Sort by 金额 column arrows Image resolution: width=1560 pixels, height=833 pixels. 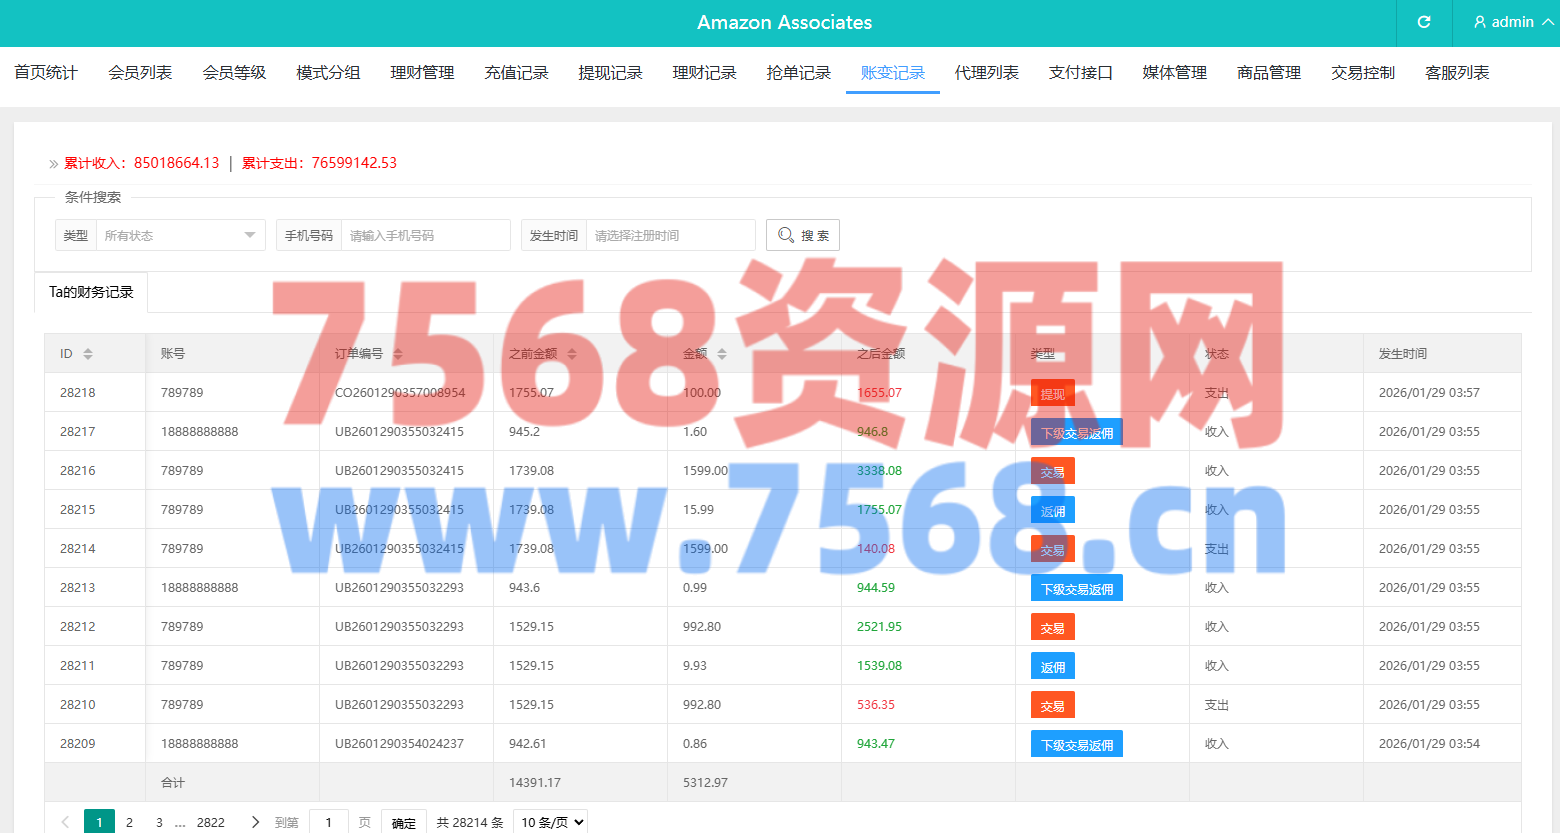[722, 354]
